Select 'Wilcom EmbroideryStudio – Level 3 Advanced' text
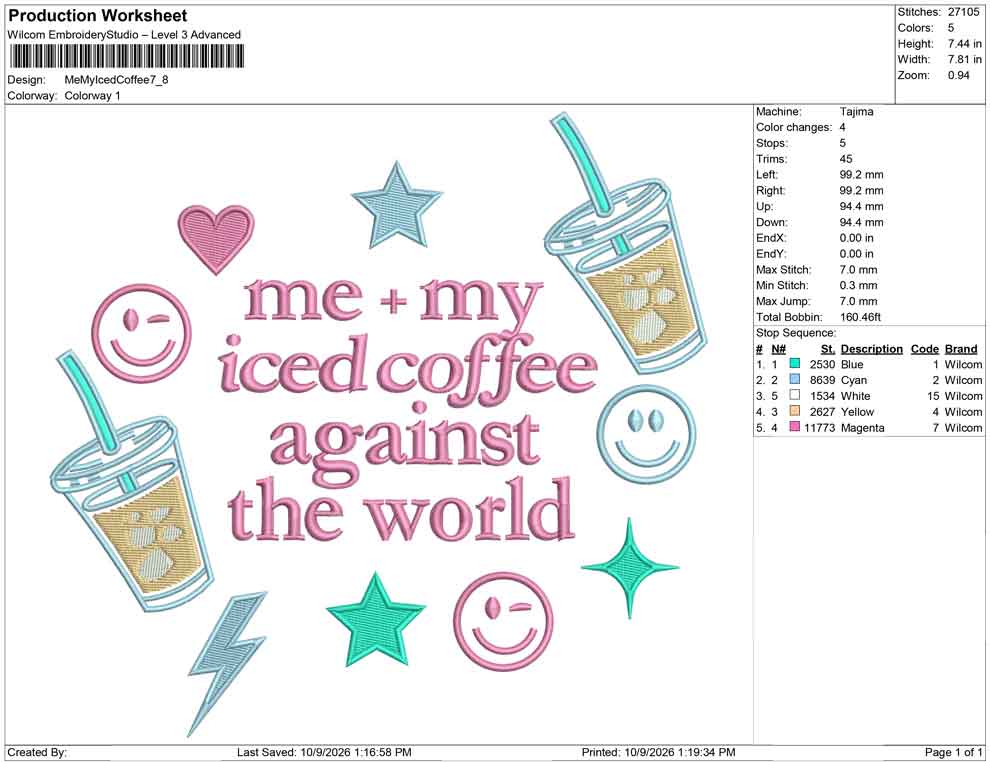This screenshot has width=990, height=762. click(124, 35)
